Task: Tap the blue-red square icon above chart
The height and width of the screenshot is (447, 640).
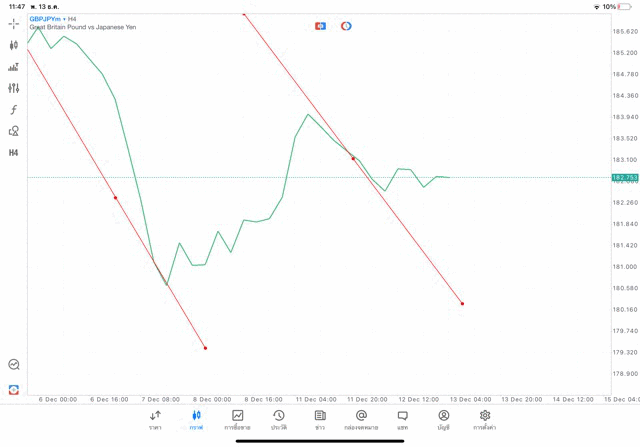Action: [320, 26]
